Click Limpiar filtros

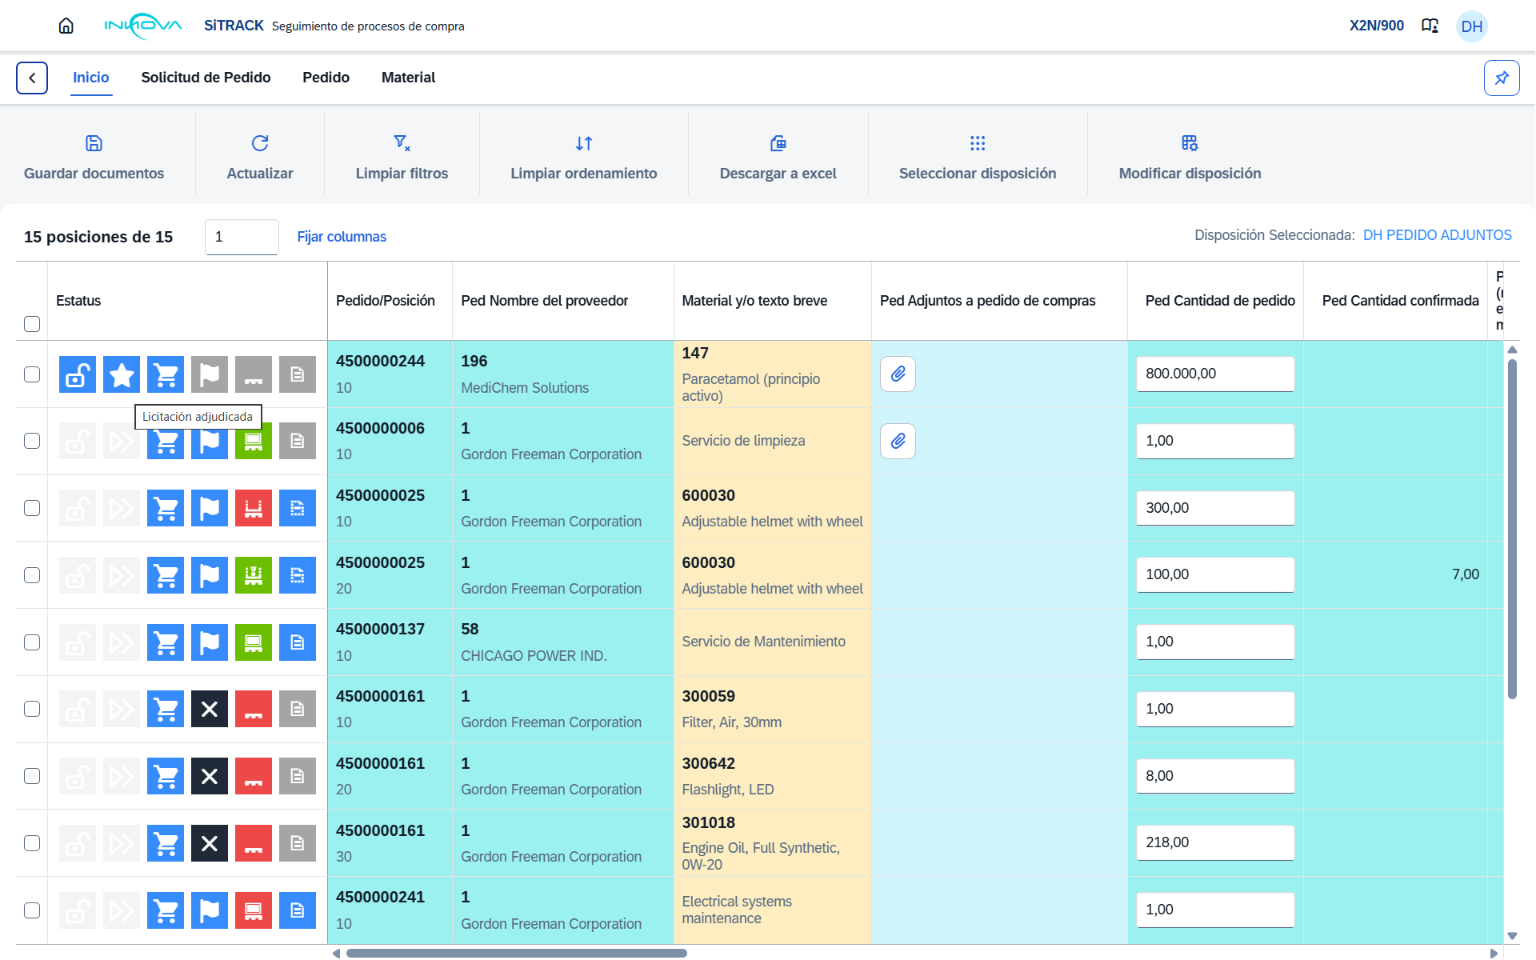tap(402, 157)
